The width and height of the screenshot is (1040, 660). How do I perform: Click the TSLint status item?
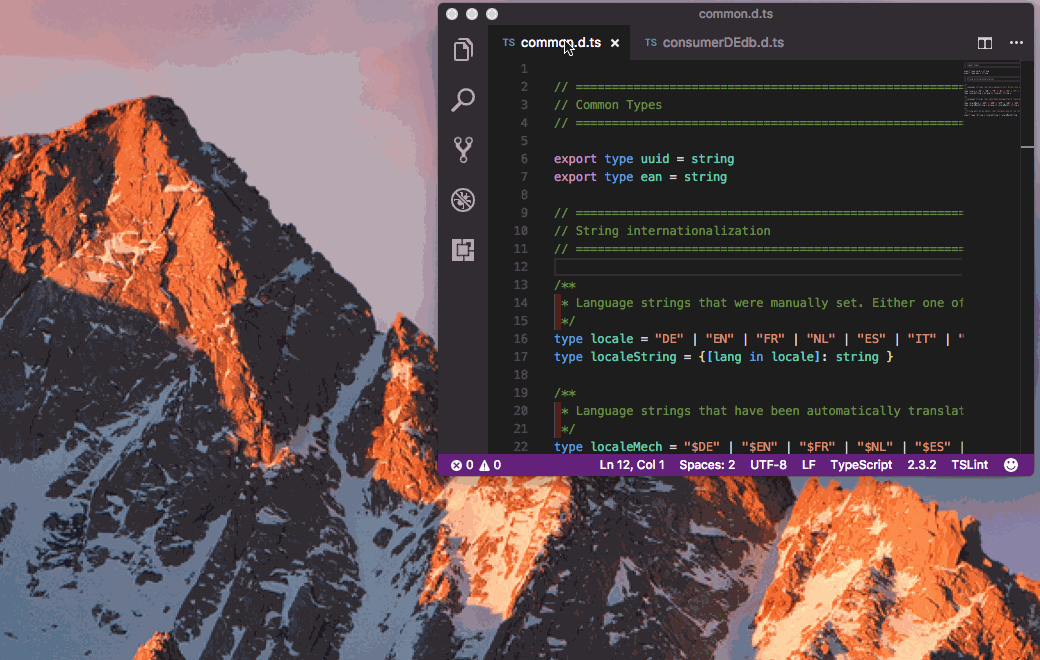pyautogui.click(x=969, y=465)
